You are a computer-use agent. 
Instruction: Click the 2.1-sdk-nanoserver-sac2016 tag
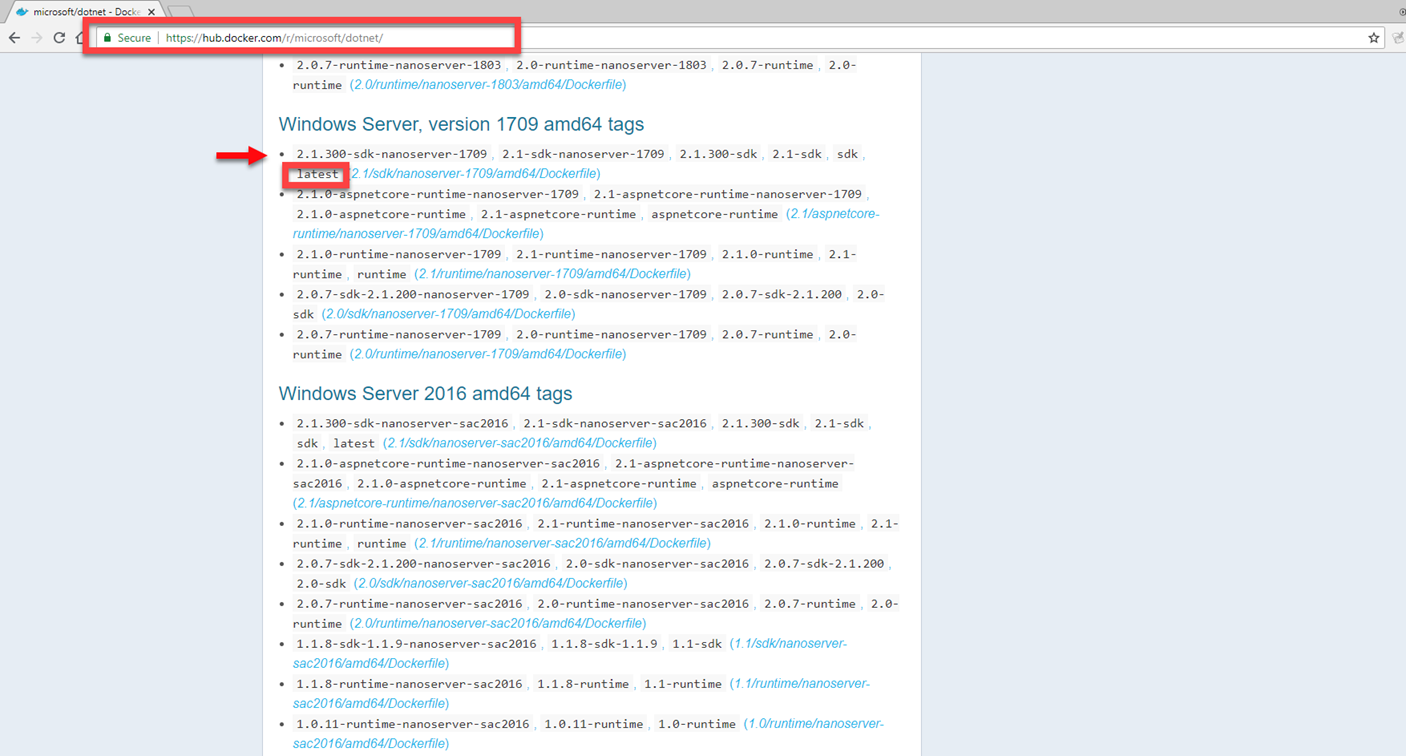tap(615, 423)
